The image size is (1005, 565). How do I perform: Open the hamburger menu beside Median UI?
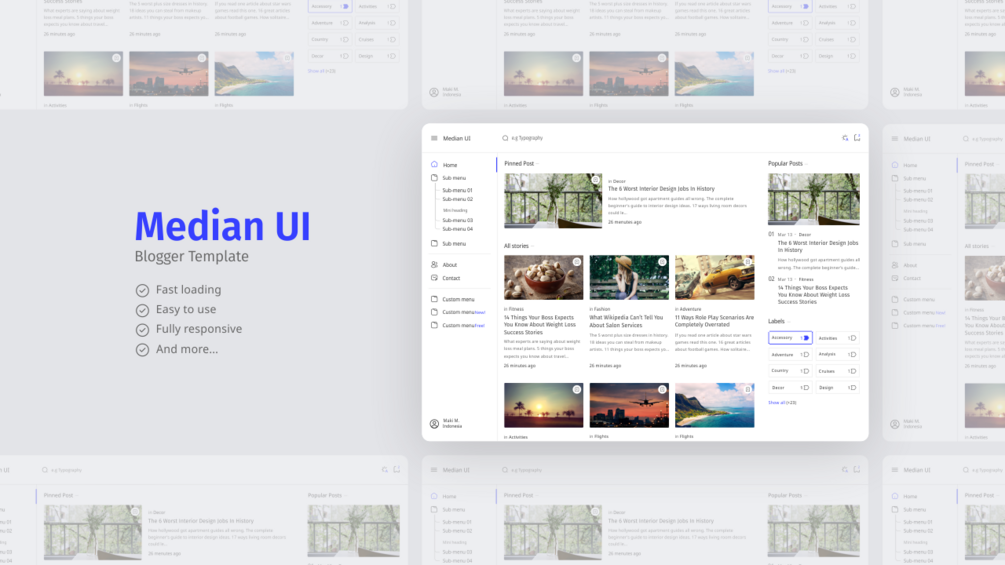[x=434, y=138]
